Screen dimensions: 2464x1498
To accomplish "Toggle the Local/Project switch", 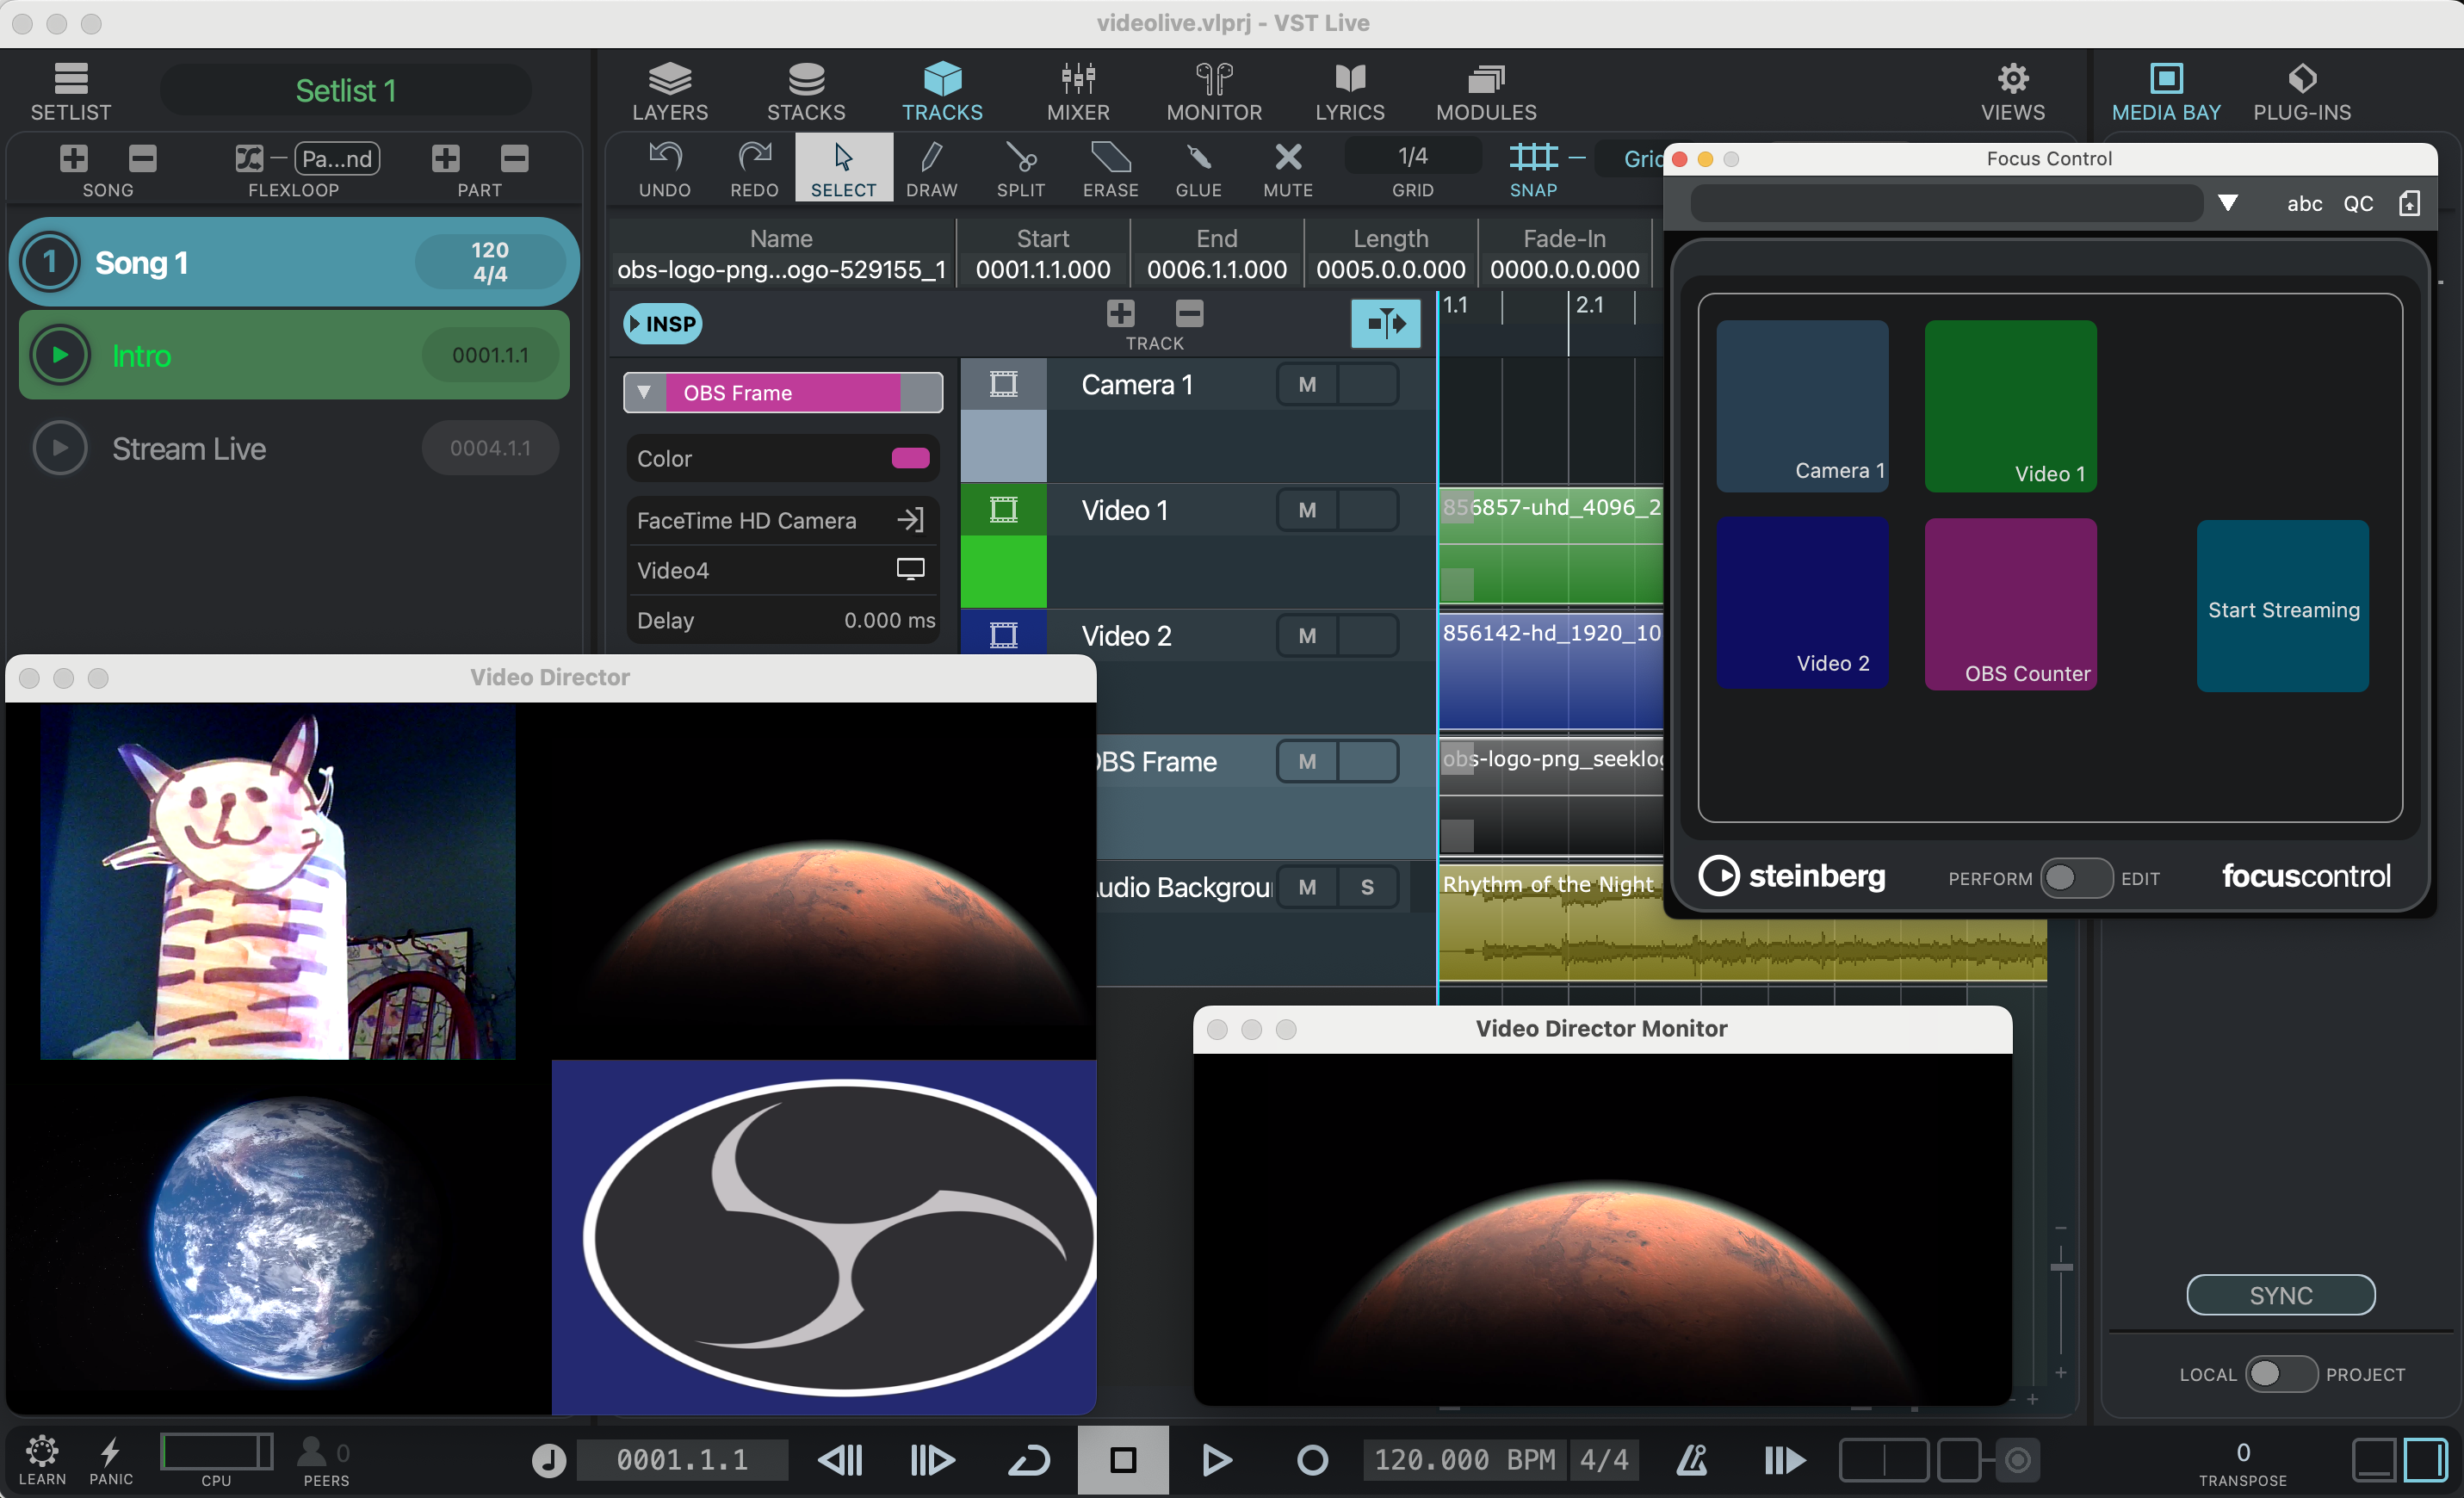I will click(x=2281, y=1374).
